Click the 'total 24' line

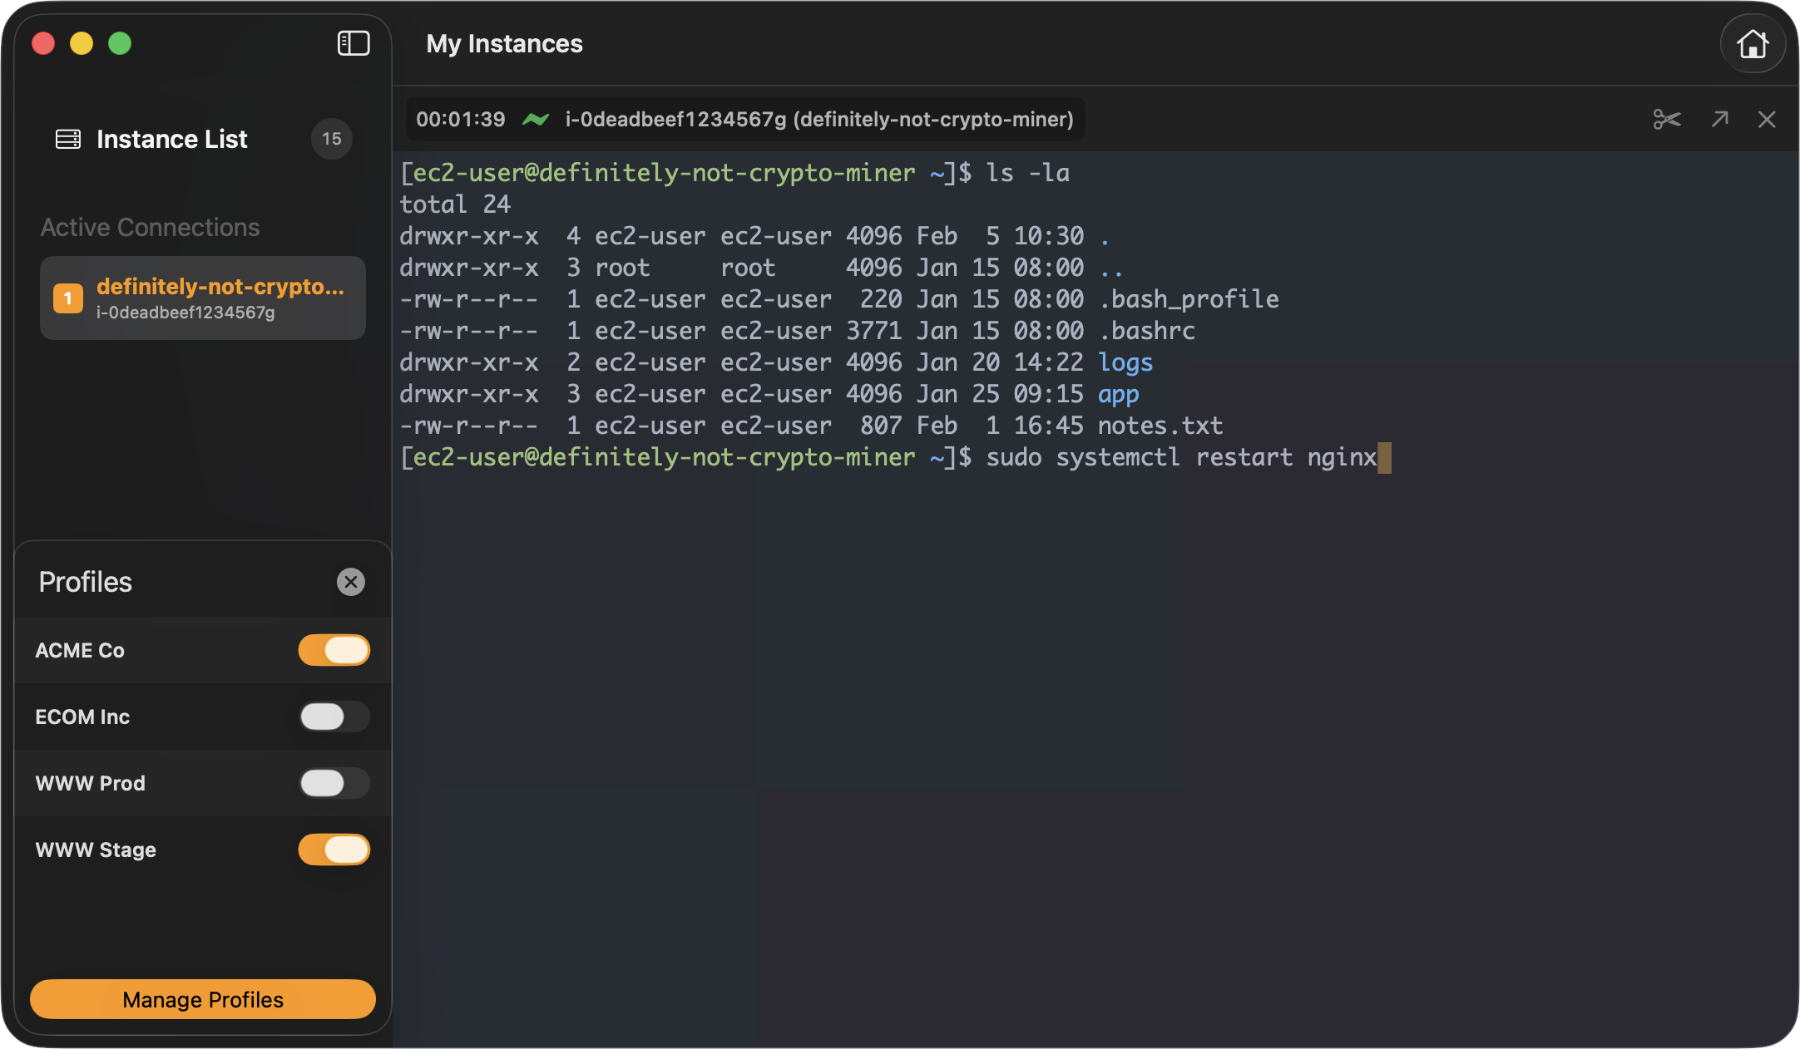click(455, 204)
